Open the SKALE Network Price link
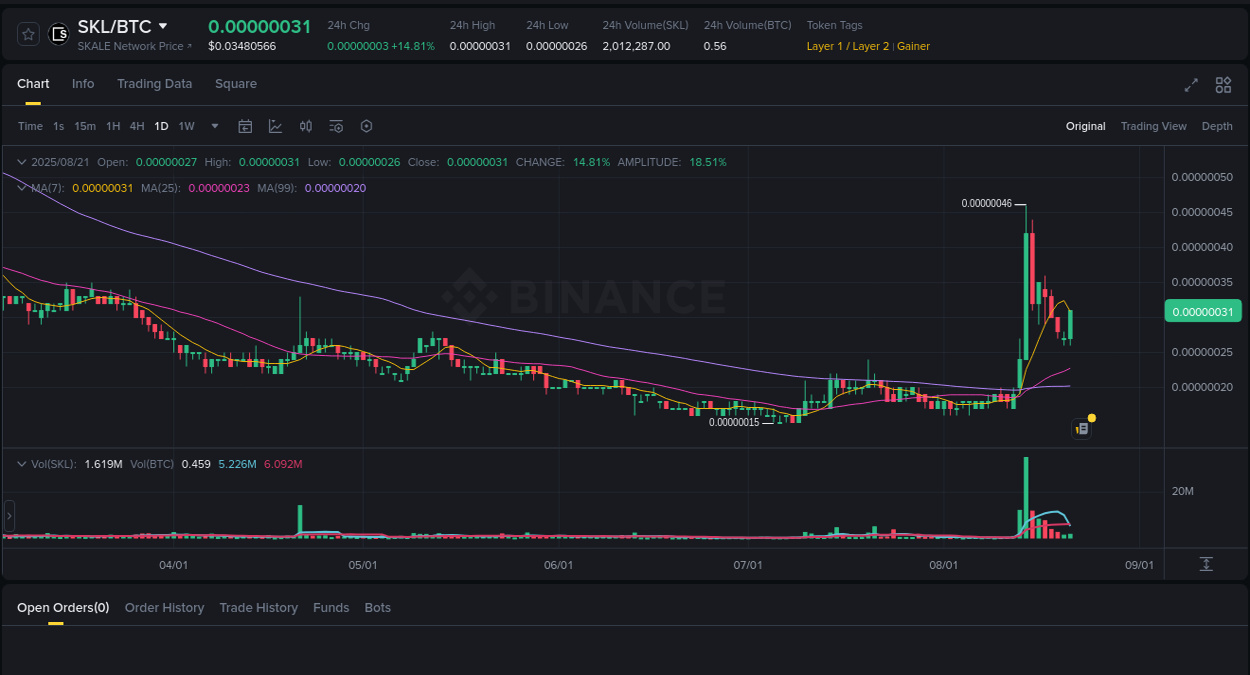The height and width of the screenshot is (675, 1250). click(x=136, y=46)
